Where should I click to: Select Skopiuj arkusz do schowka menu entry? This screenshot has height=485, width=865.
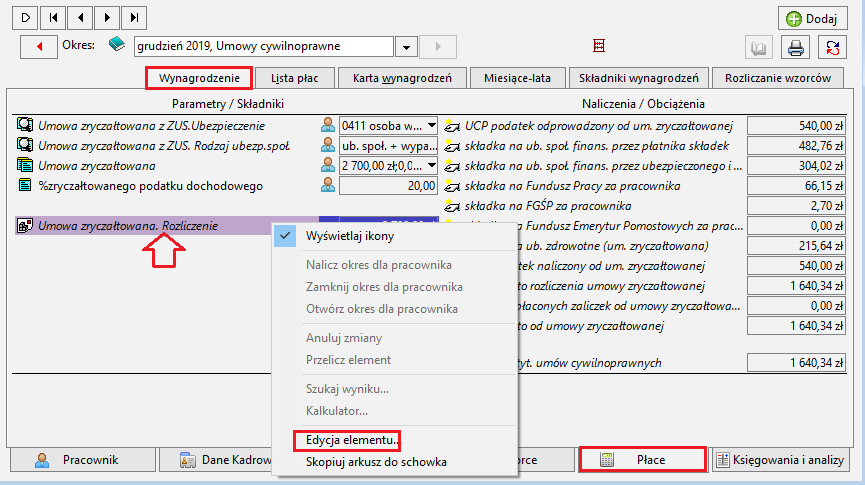click(x=376, y=462)
